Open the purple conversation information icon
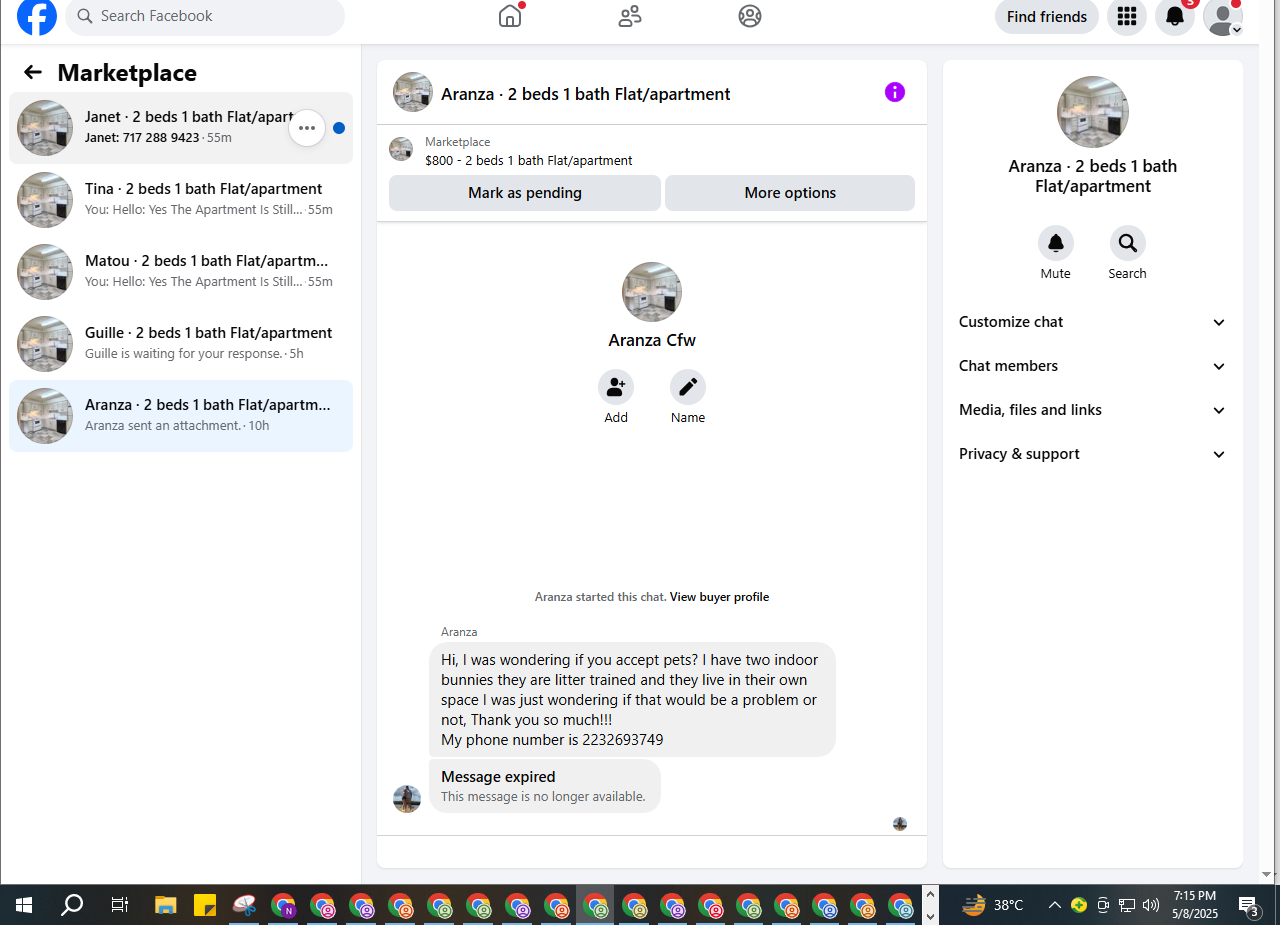This screenshot has height=925, width=1280. pyautogui.click(x=895, y=92)
